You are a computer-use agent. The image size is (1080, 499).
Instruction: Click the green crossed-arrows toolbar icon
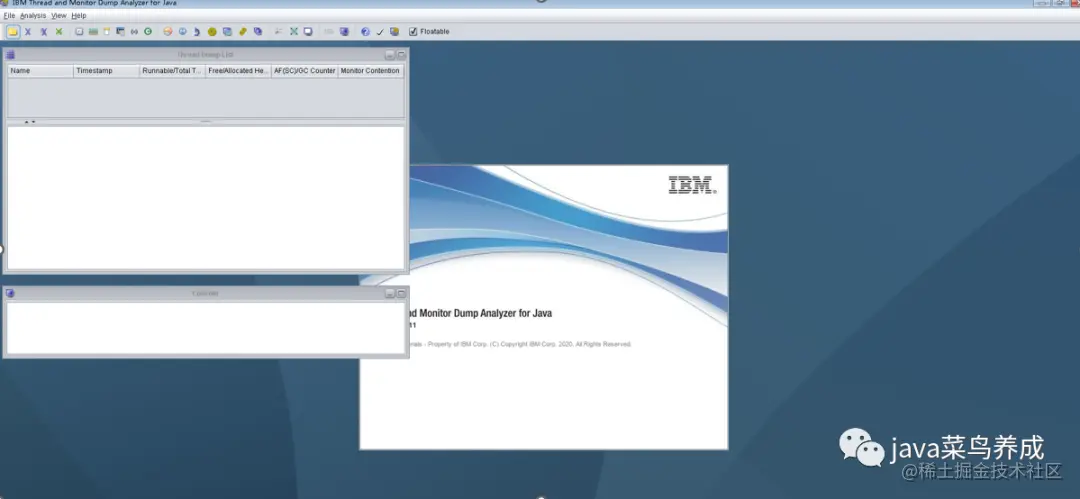click(x=294, y=32)
